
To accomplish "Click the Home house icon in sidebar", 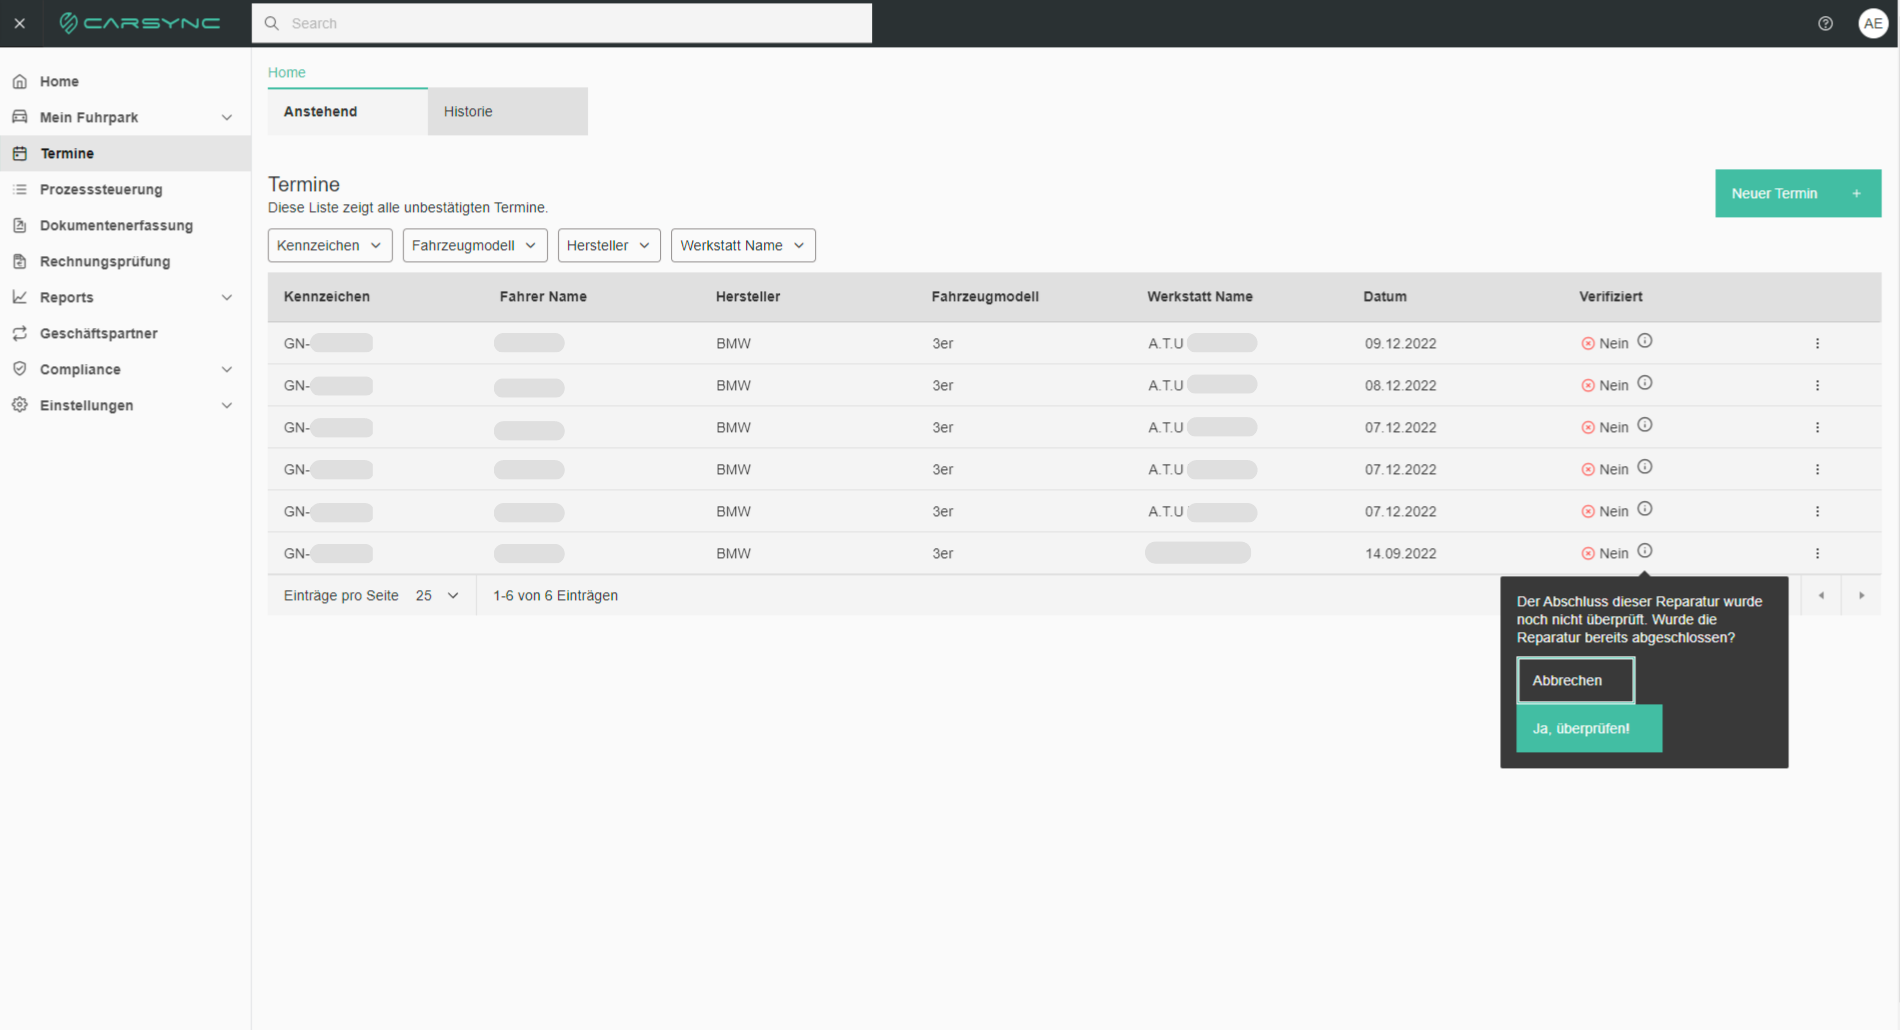I will coord(20,81).
